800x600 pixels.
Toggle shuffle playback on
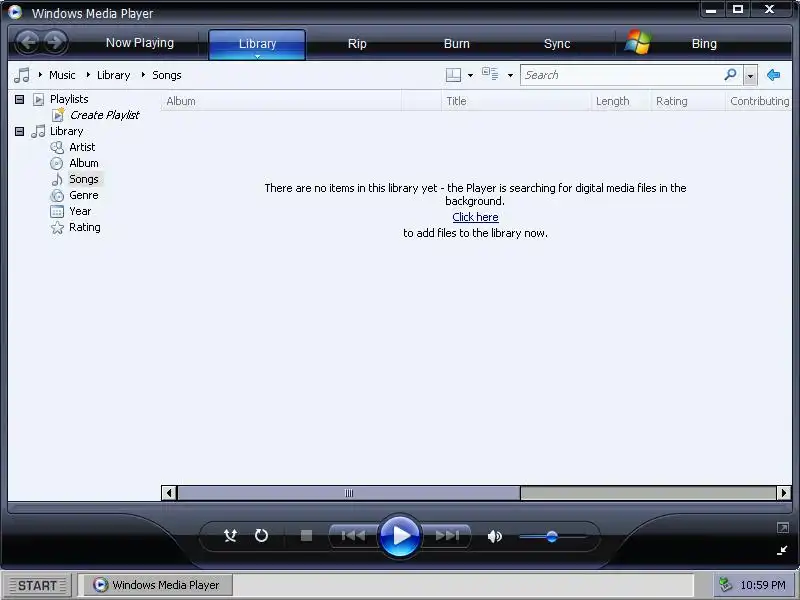tap(230, 535)
